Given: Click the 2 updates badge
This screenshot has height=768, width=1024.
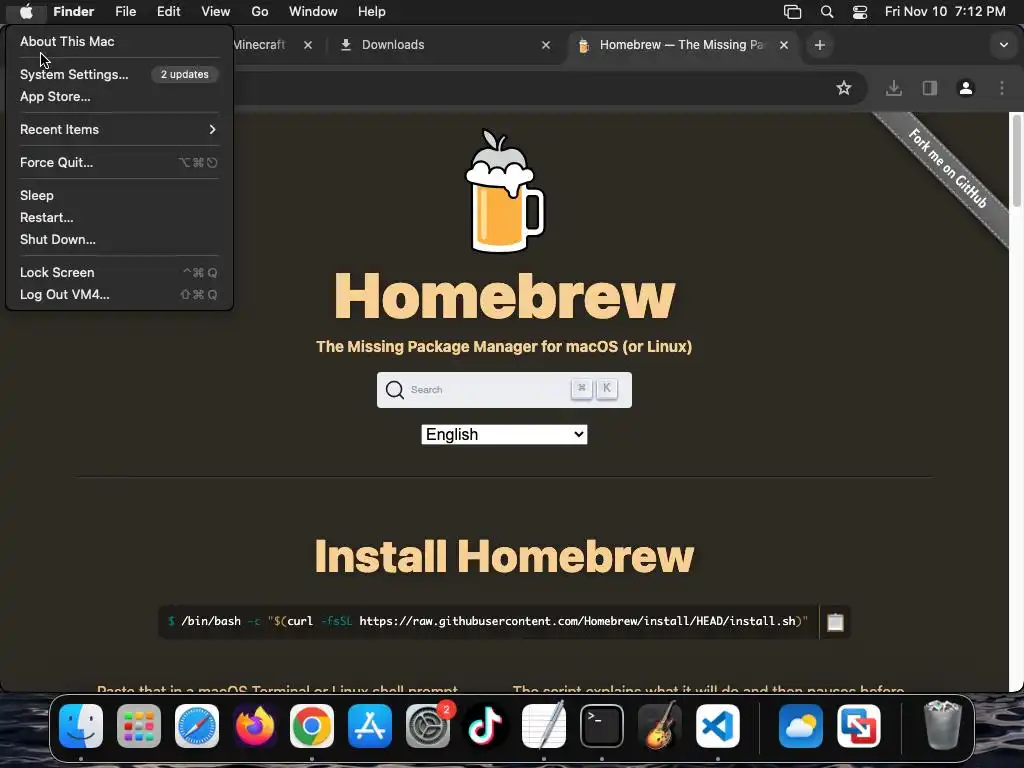Looking at the screenshot, I should click(185, 74).
